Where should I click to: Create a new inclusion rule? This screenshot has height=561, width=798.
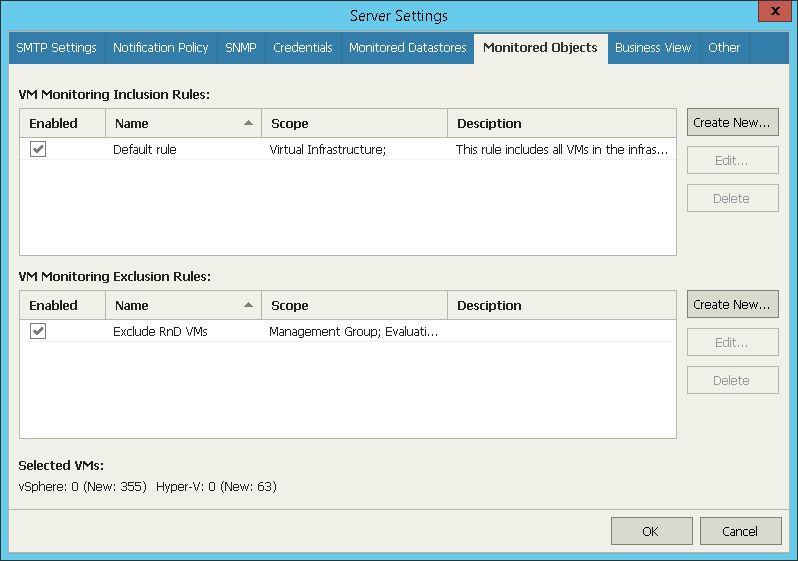(732, 122)
